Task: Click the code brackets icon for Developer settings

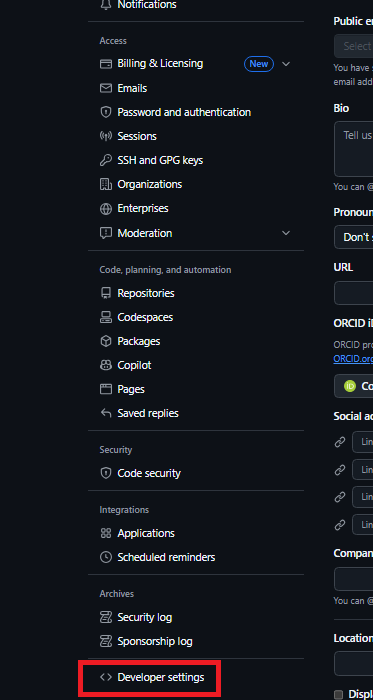Action: tap(106, 677)
